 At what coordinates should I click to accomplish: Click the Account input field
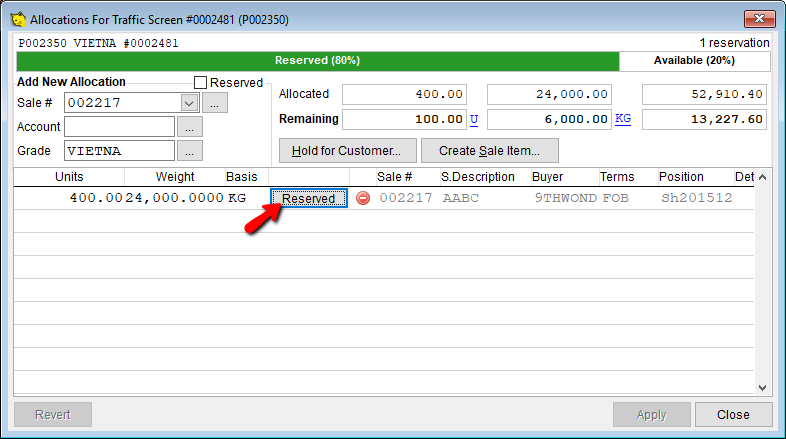click(x=119, y=127)
